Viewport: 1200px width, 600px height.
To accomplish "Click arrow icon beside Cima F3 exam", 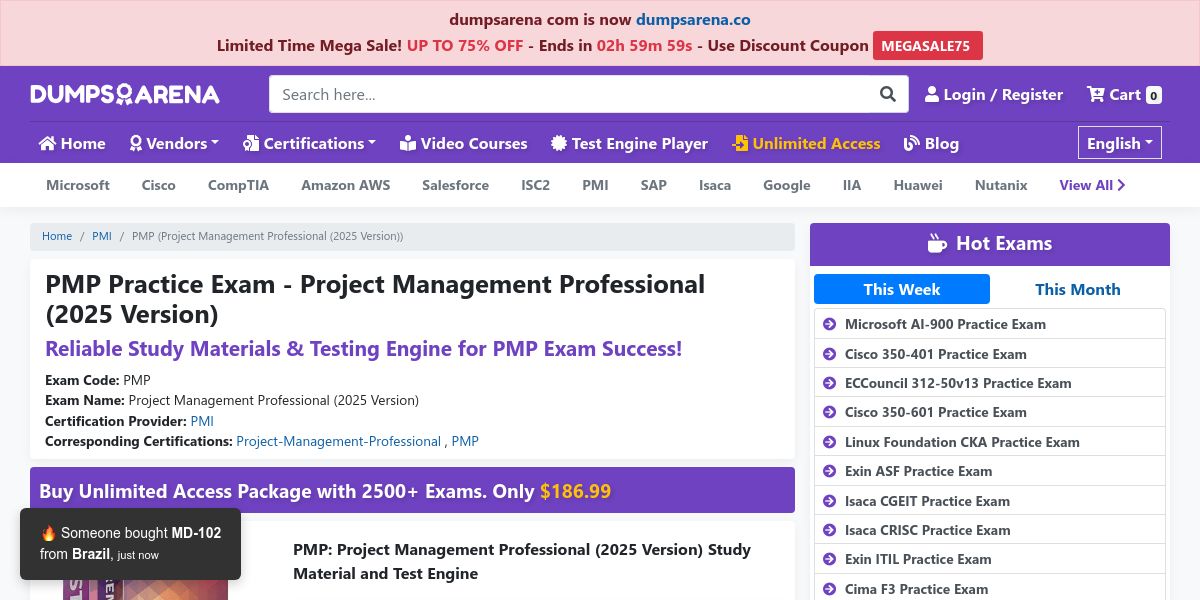I will point(829,589).
